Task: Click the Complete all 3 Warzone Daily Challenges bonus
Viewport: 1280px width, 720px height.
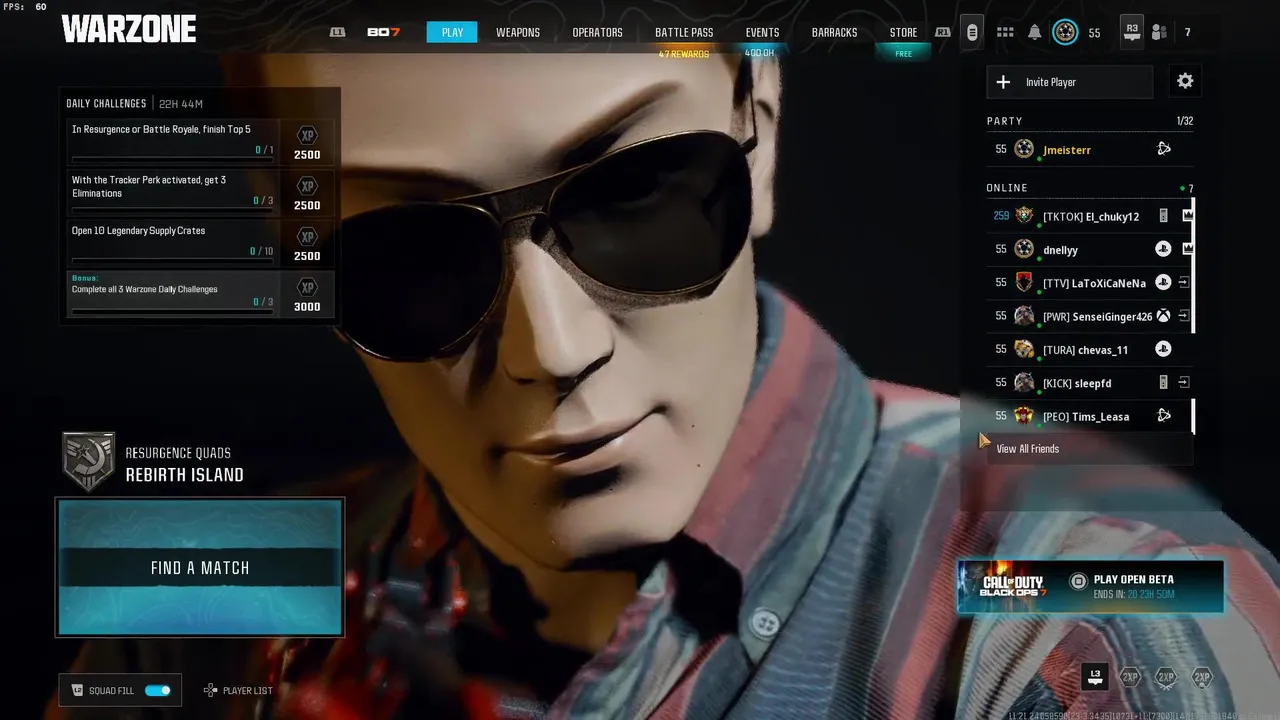Action: [201, 294]
